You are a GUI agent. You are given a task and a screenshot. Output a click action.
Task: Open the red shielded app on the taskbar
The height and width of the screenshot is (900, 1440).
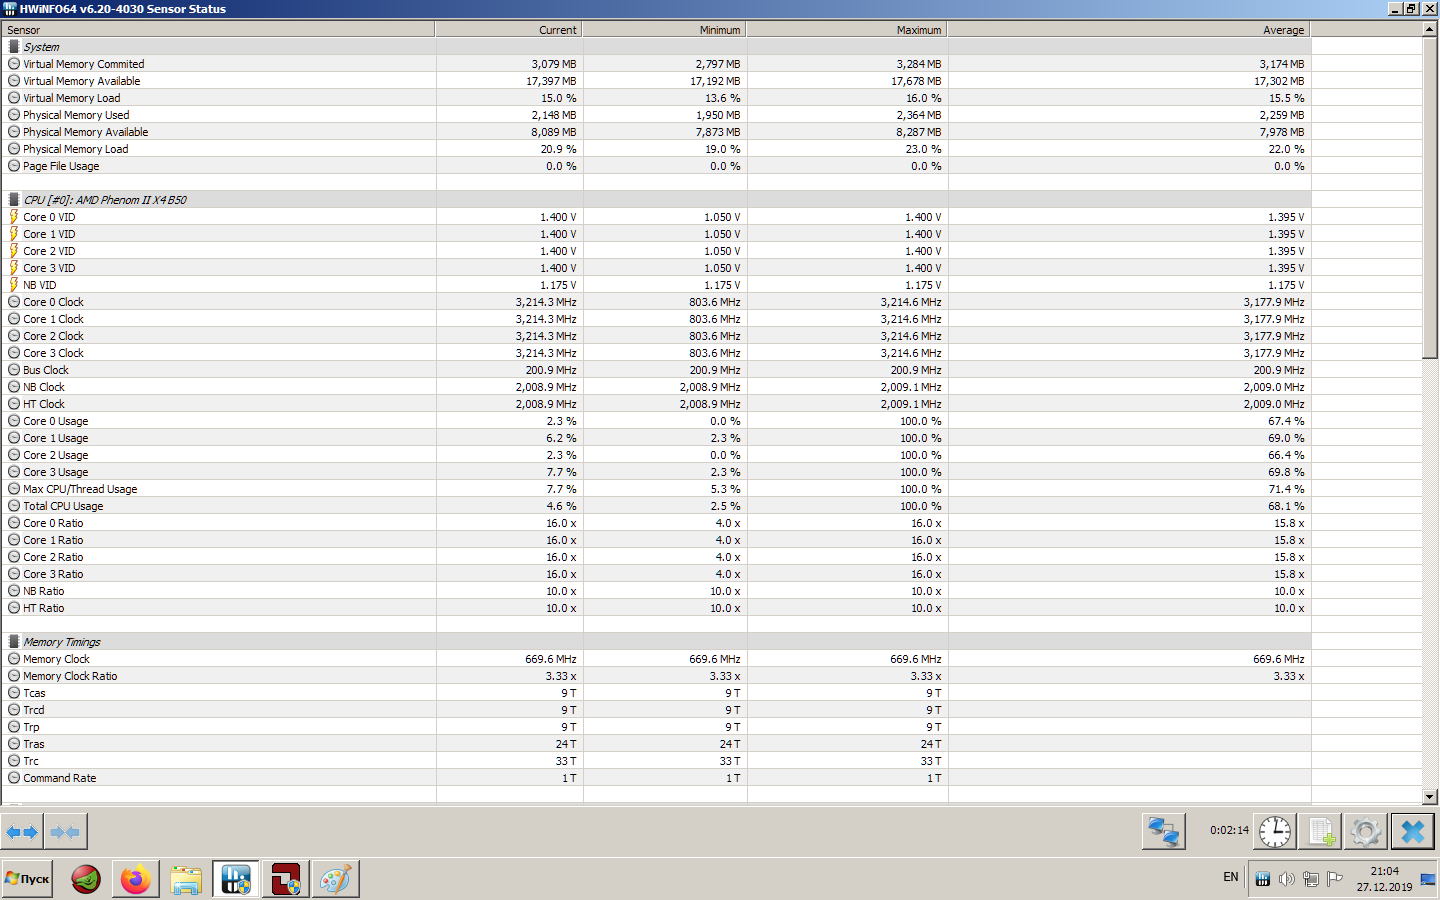tap(286, 879)
